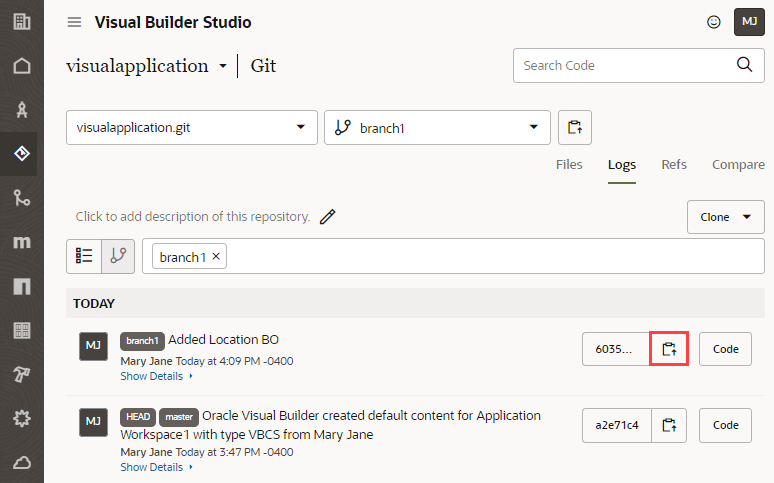
Task: Click the branch1 label on commit
Action: tap(142, 341)
